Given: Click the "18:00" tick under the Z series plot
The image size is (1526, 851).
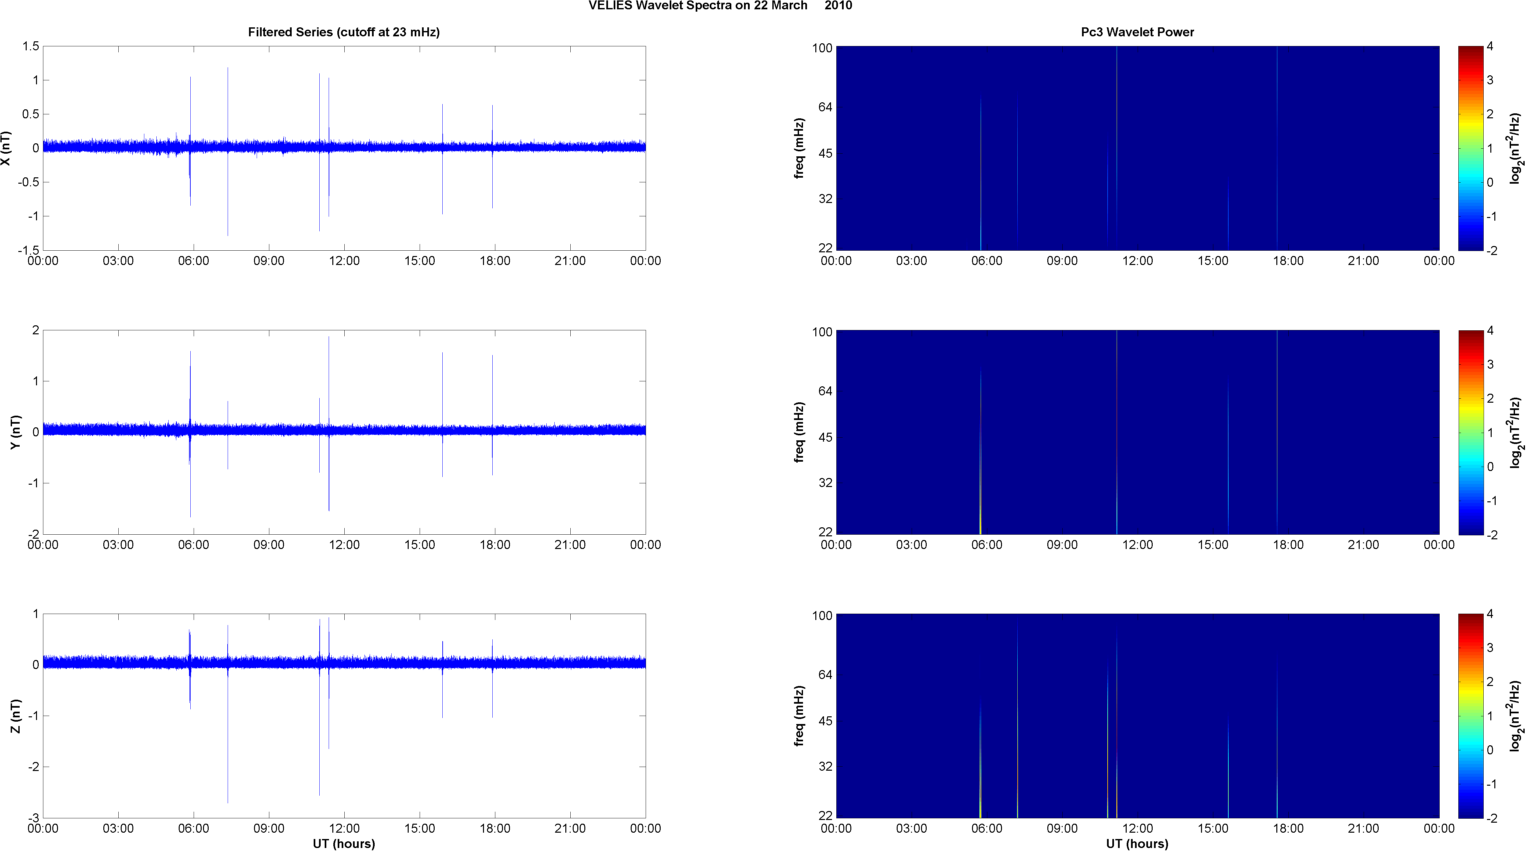Looking at the screenshot, I should pyautogui.click(x=495, y=829).
